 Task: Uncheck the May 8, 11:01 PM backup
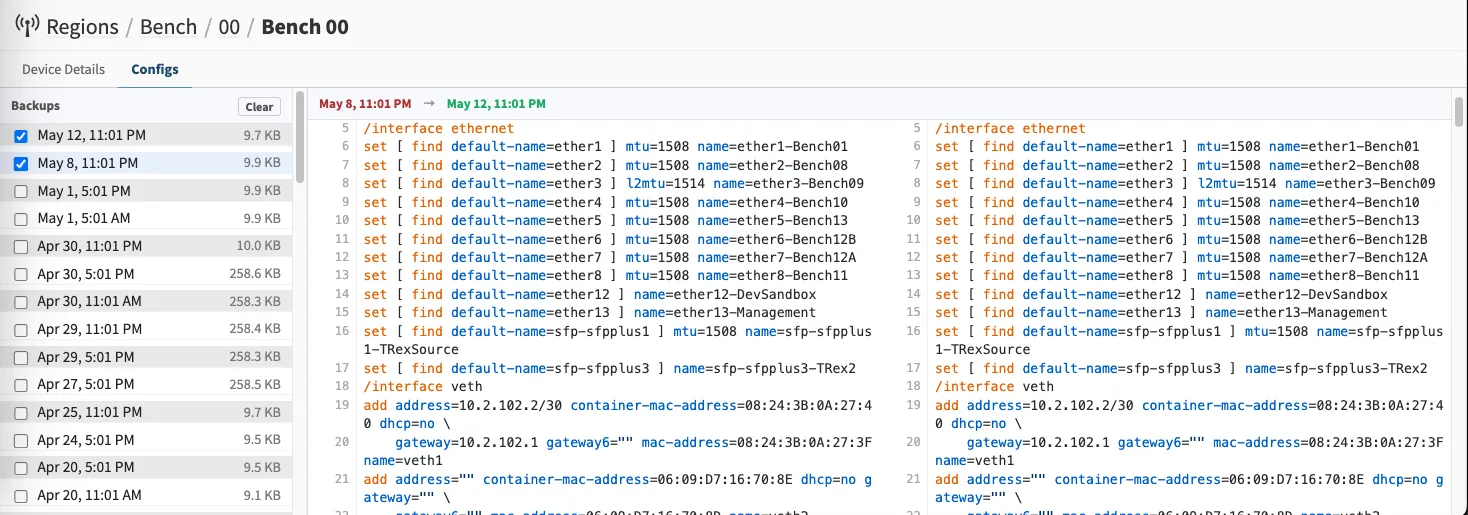coord(21,163)
